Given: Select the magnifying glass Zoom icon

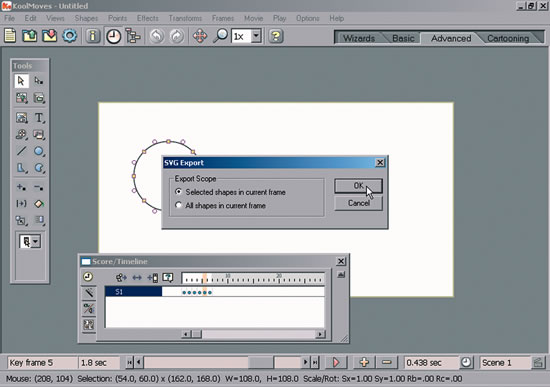Looking at the screenshot, I should [x=221, y=36].
